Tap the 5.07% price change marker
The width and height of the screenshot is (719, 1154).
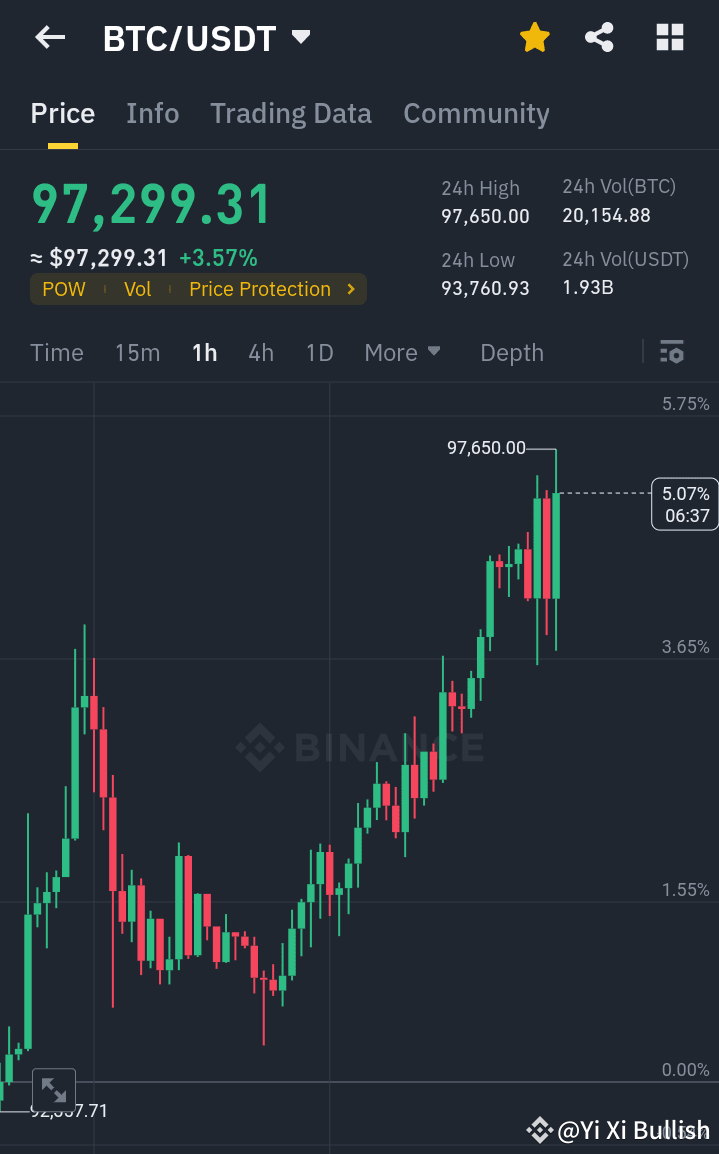click(x=684, y=504)
